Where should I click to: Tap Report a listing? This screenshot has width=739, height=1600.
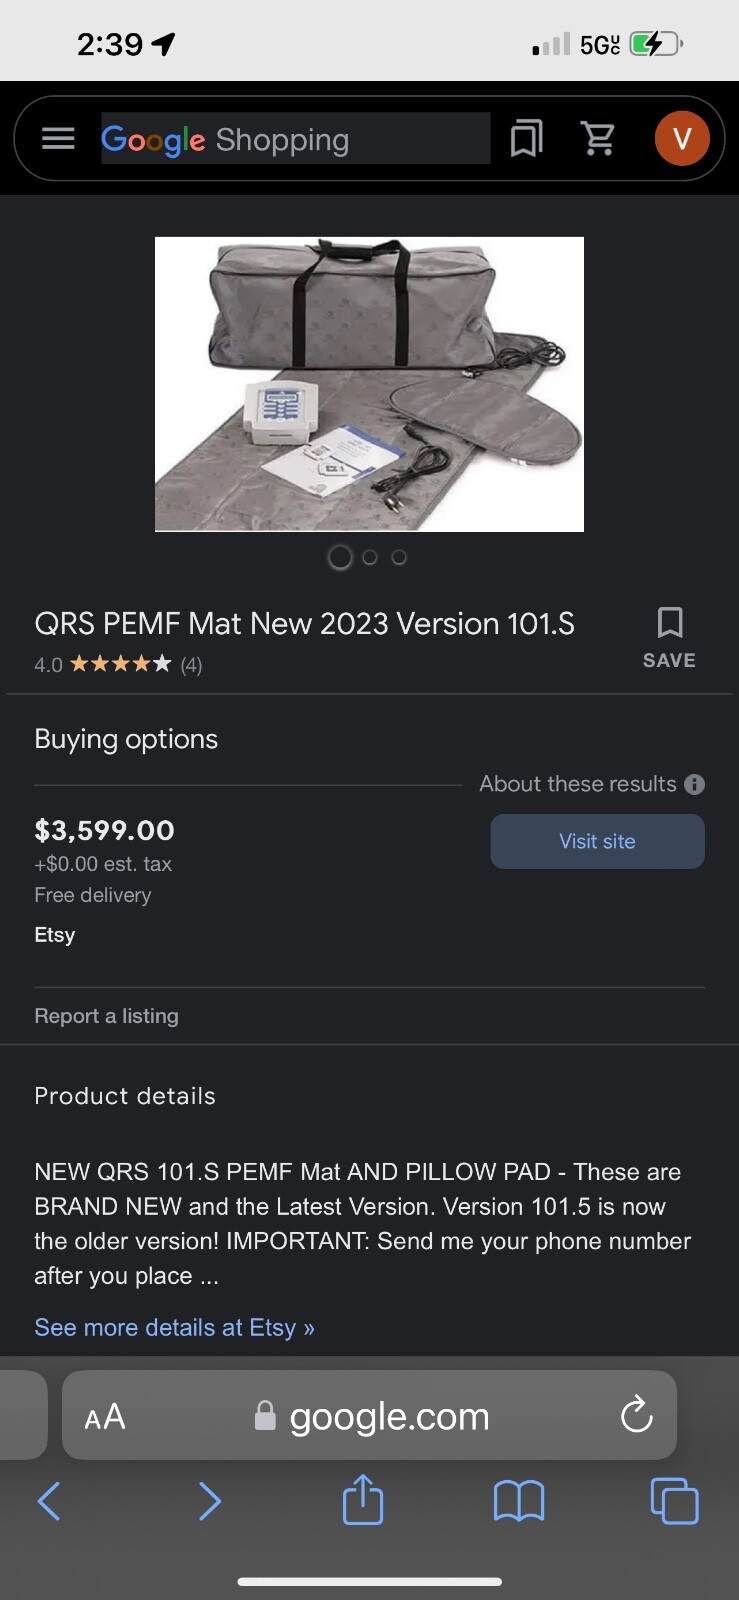click(x=106, y=1015)
